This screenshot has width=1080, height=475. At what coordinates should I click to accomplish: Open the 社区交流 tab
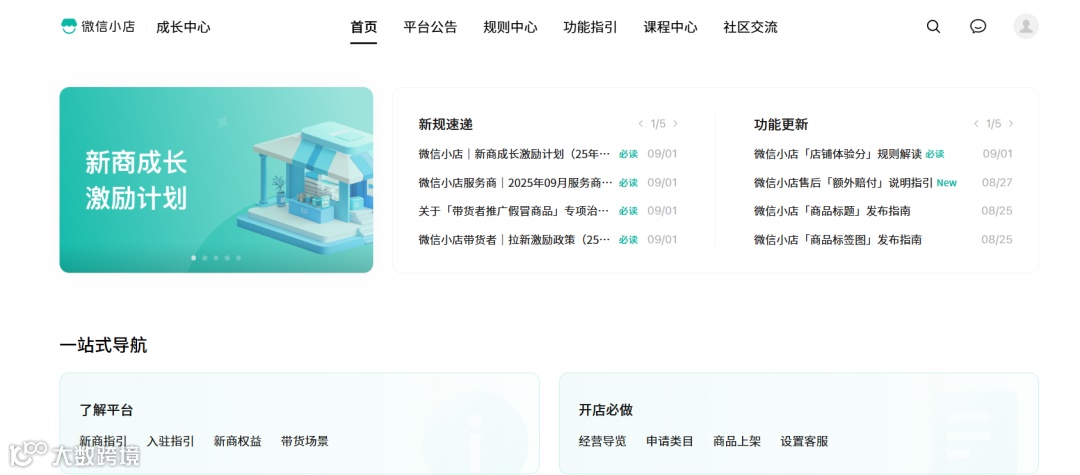(750, 28)
